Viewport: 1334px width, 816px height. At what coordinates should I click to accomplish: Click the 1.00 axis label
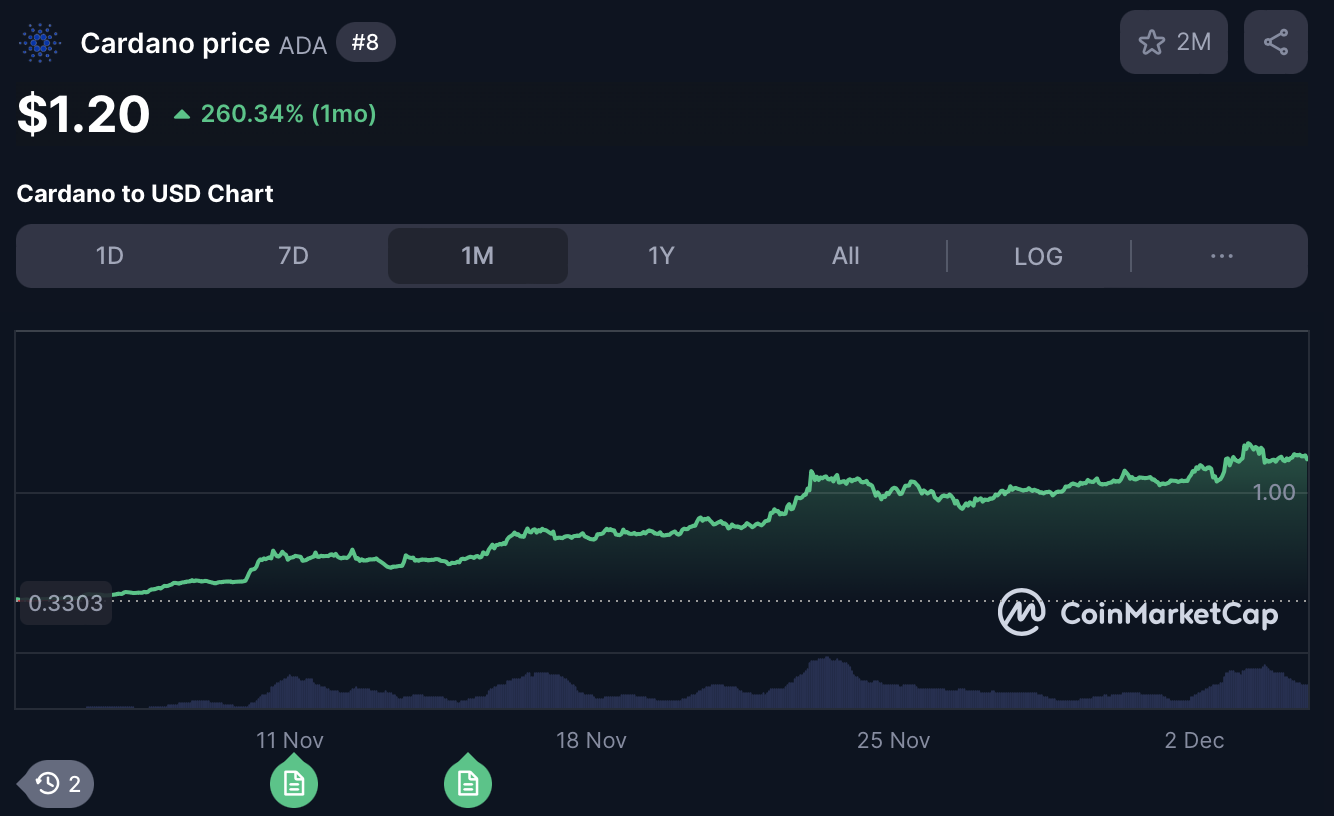[x=1274, y=492]
